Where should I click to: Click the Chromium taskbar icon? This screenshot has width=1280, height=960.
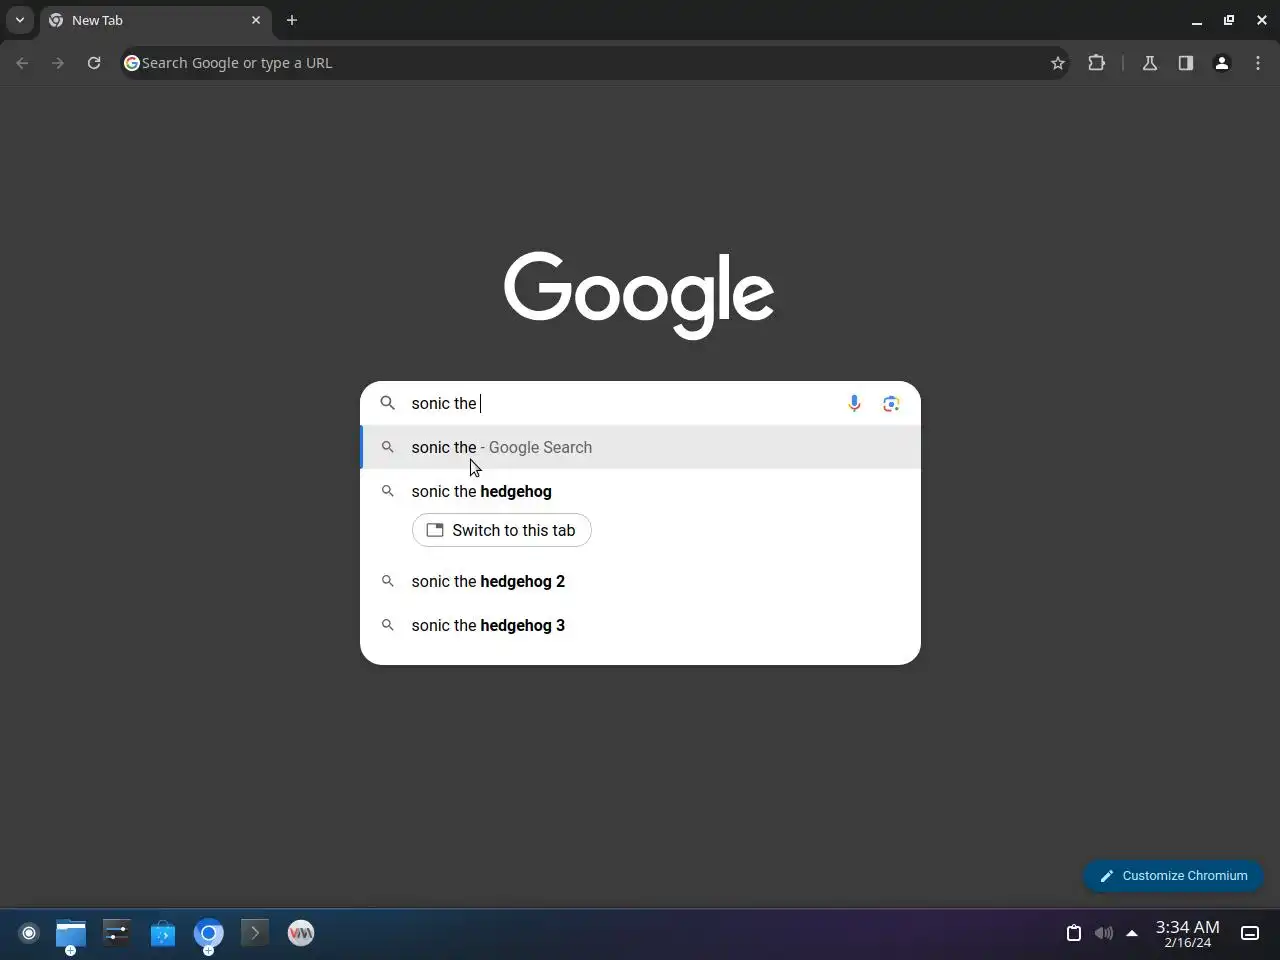[x=208, y=933]
